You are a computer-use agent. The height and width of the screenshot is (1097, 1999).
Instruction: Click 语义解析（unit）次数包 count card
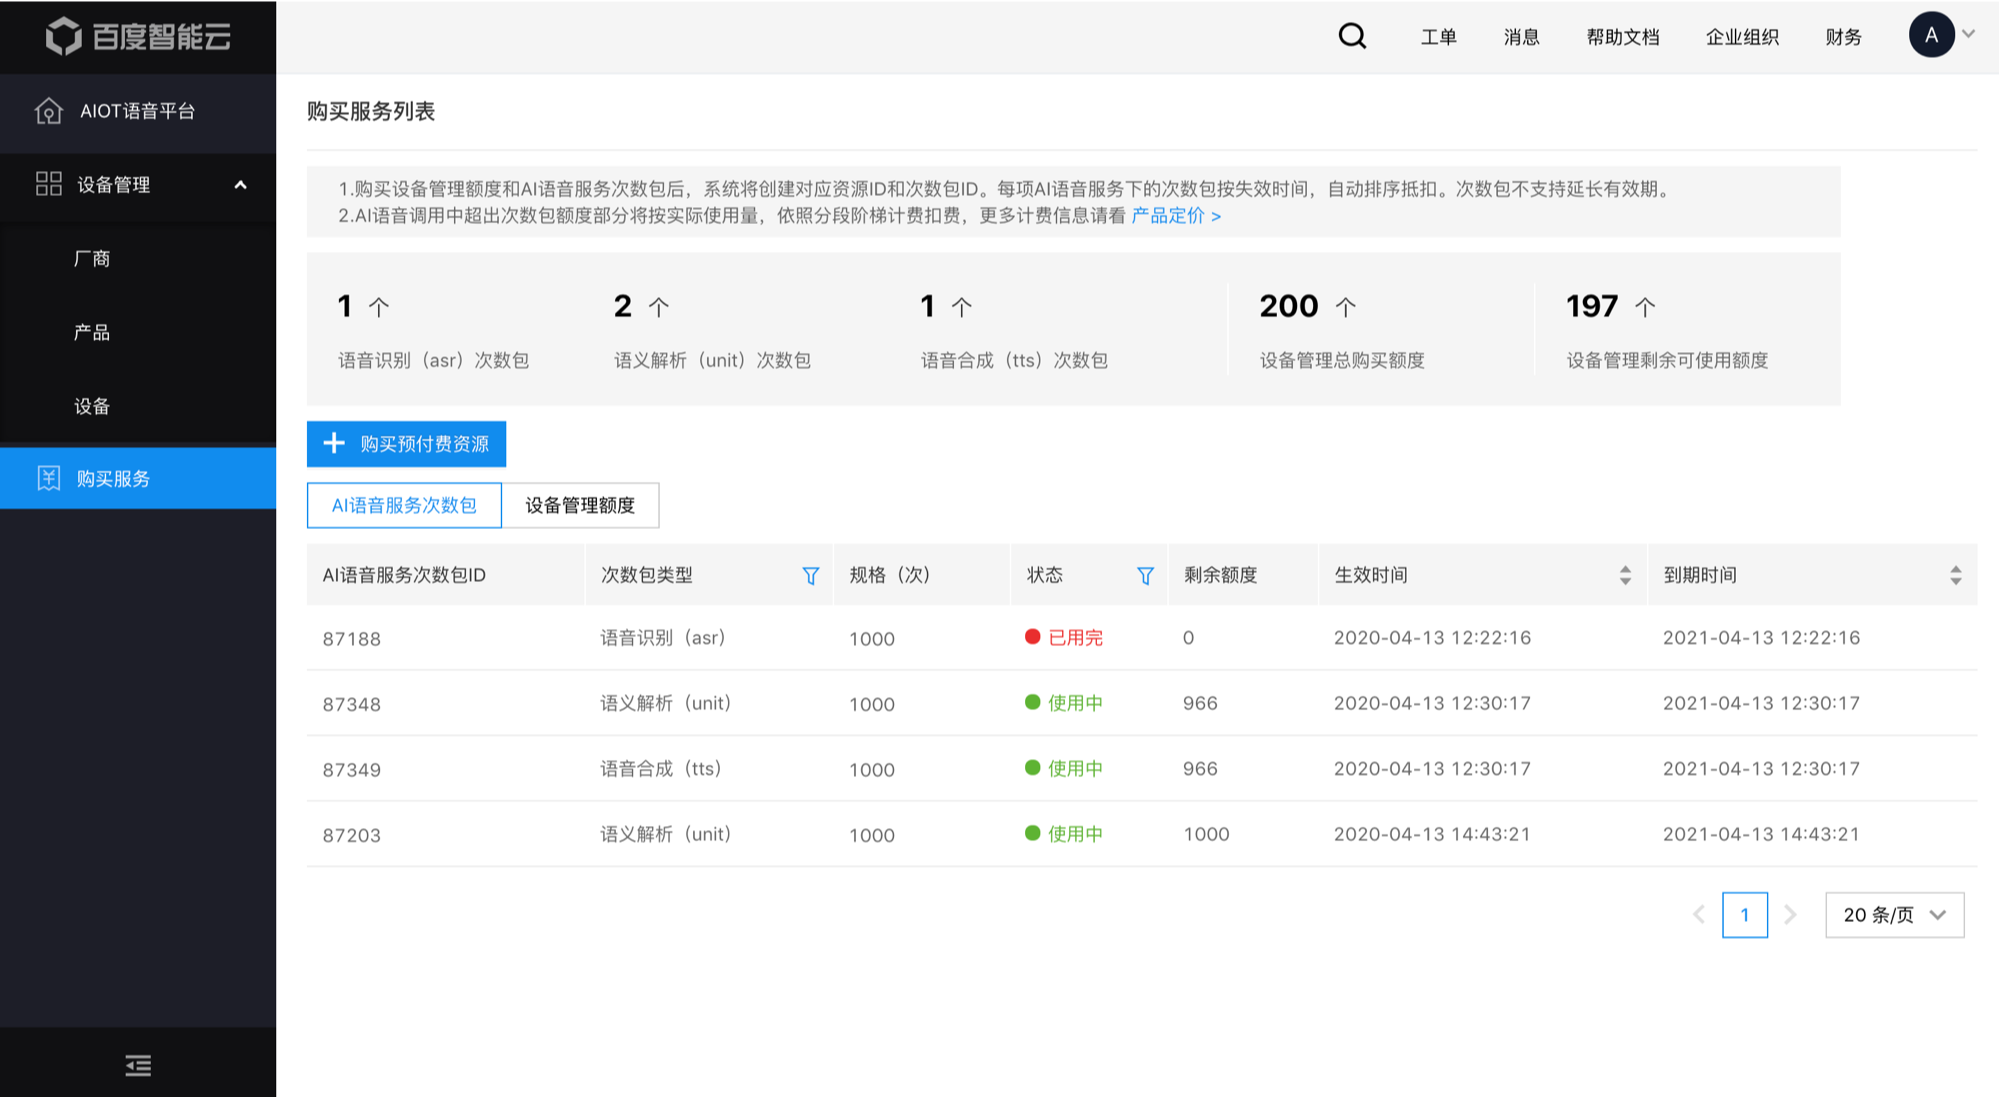pos(712,330)
